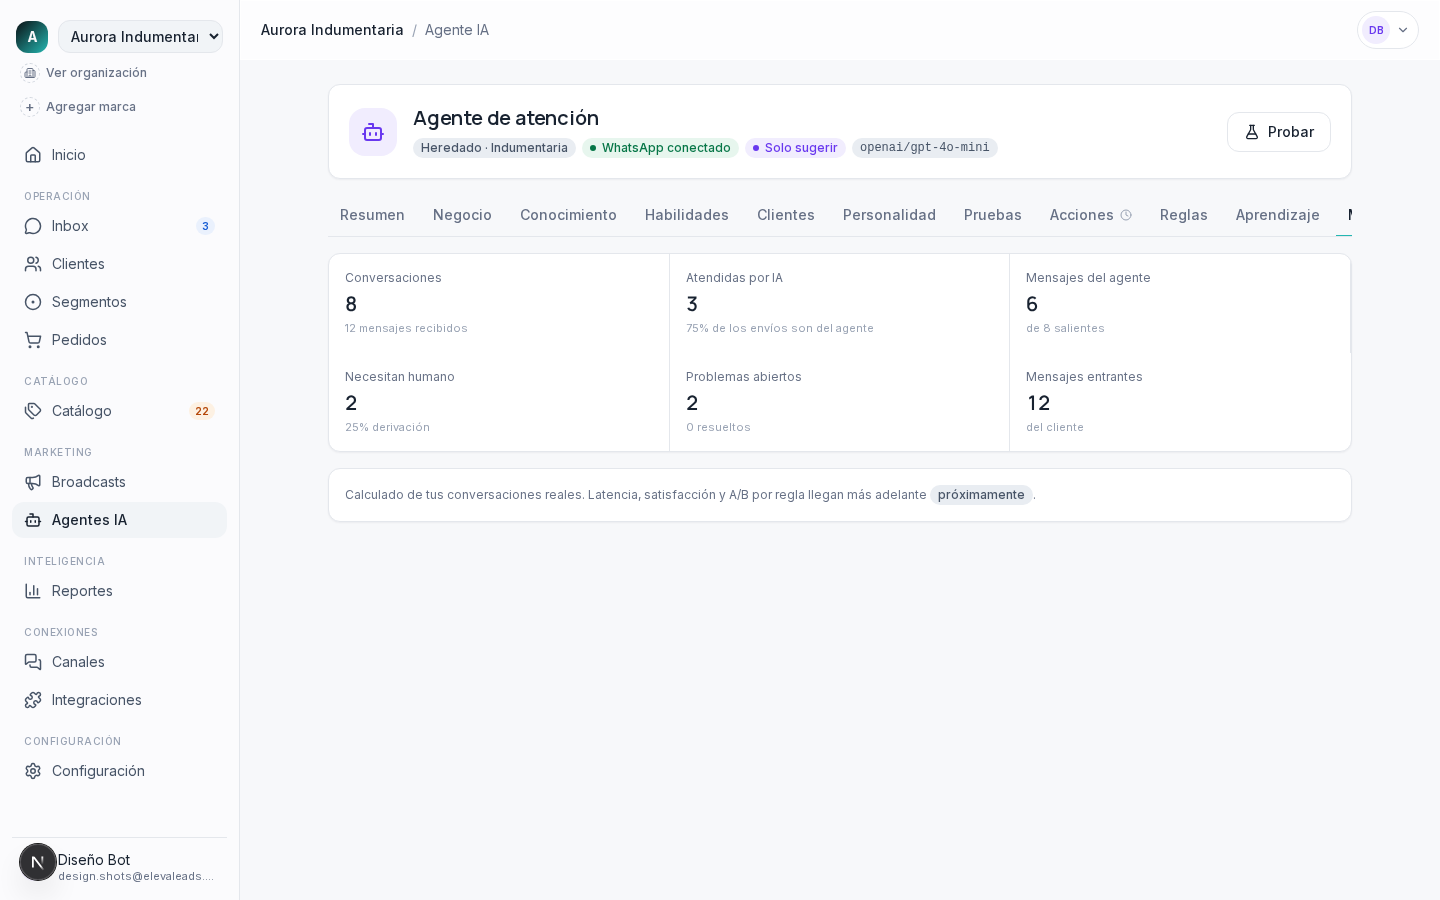
Task: Go to the Clientes tab in agent panel
Action: [x=786, y=215]
